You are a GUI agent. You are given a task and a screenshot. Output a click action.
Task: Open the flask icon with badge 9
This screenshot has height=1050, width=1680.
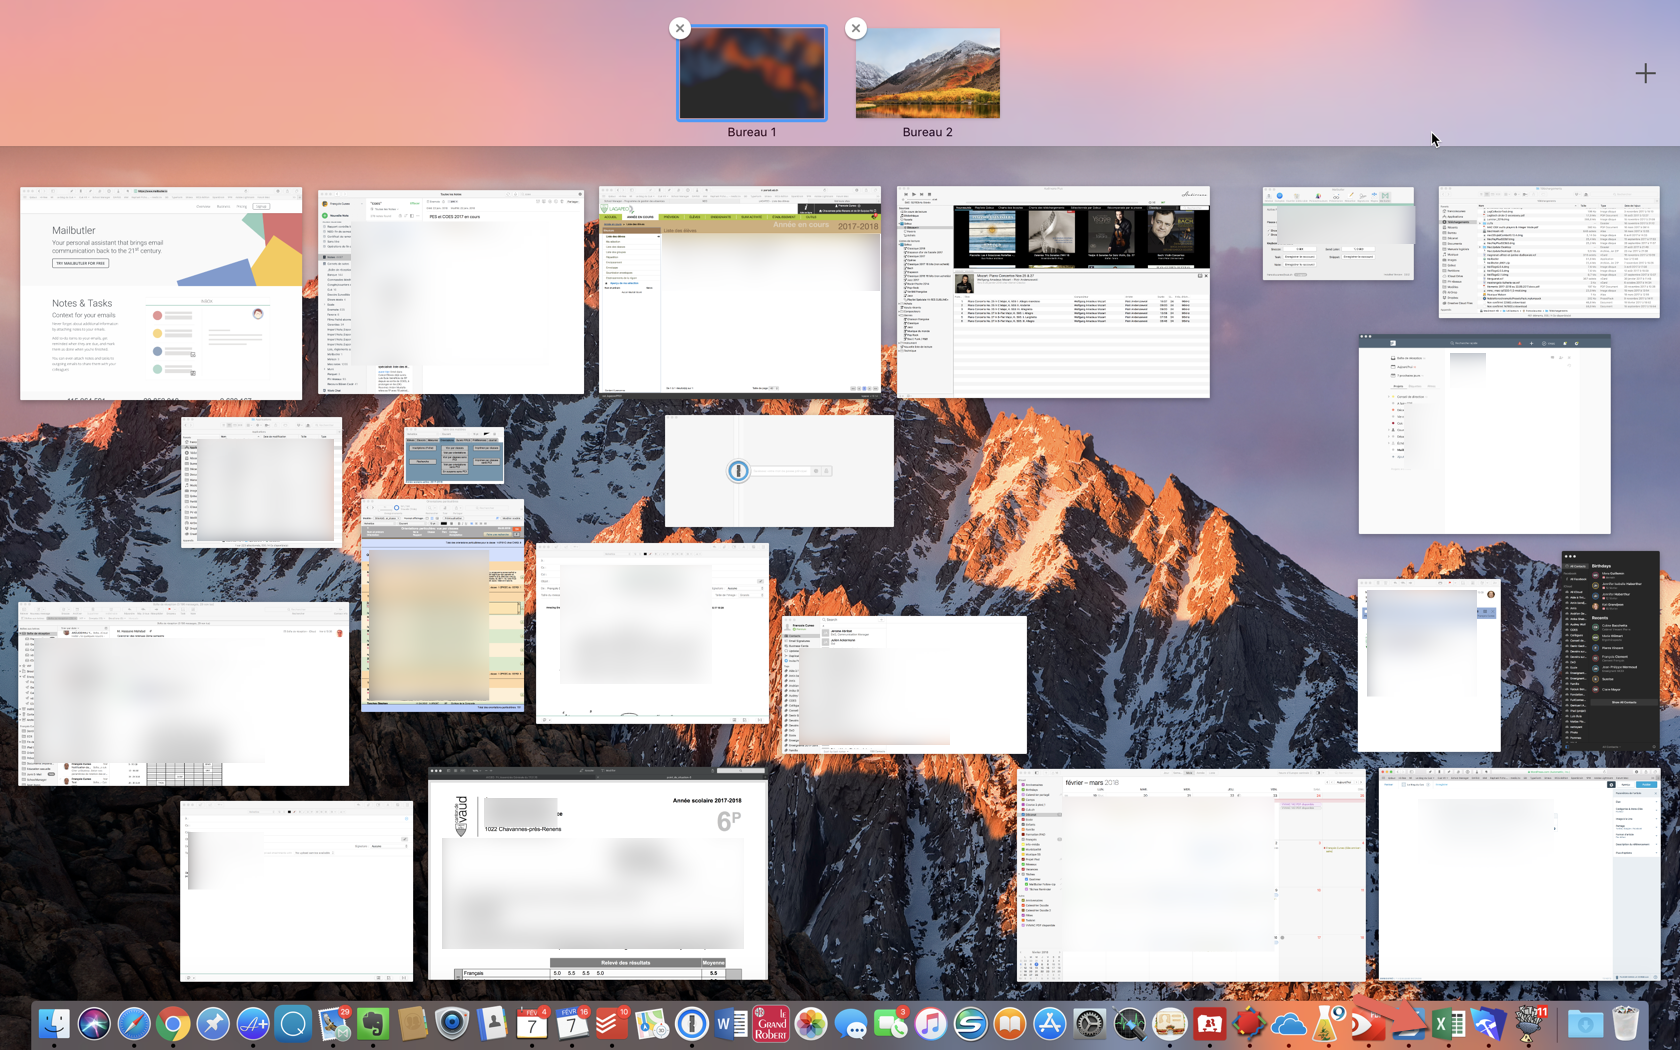1329,1024
